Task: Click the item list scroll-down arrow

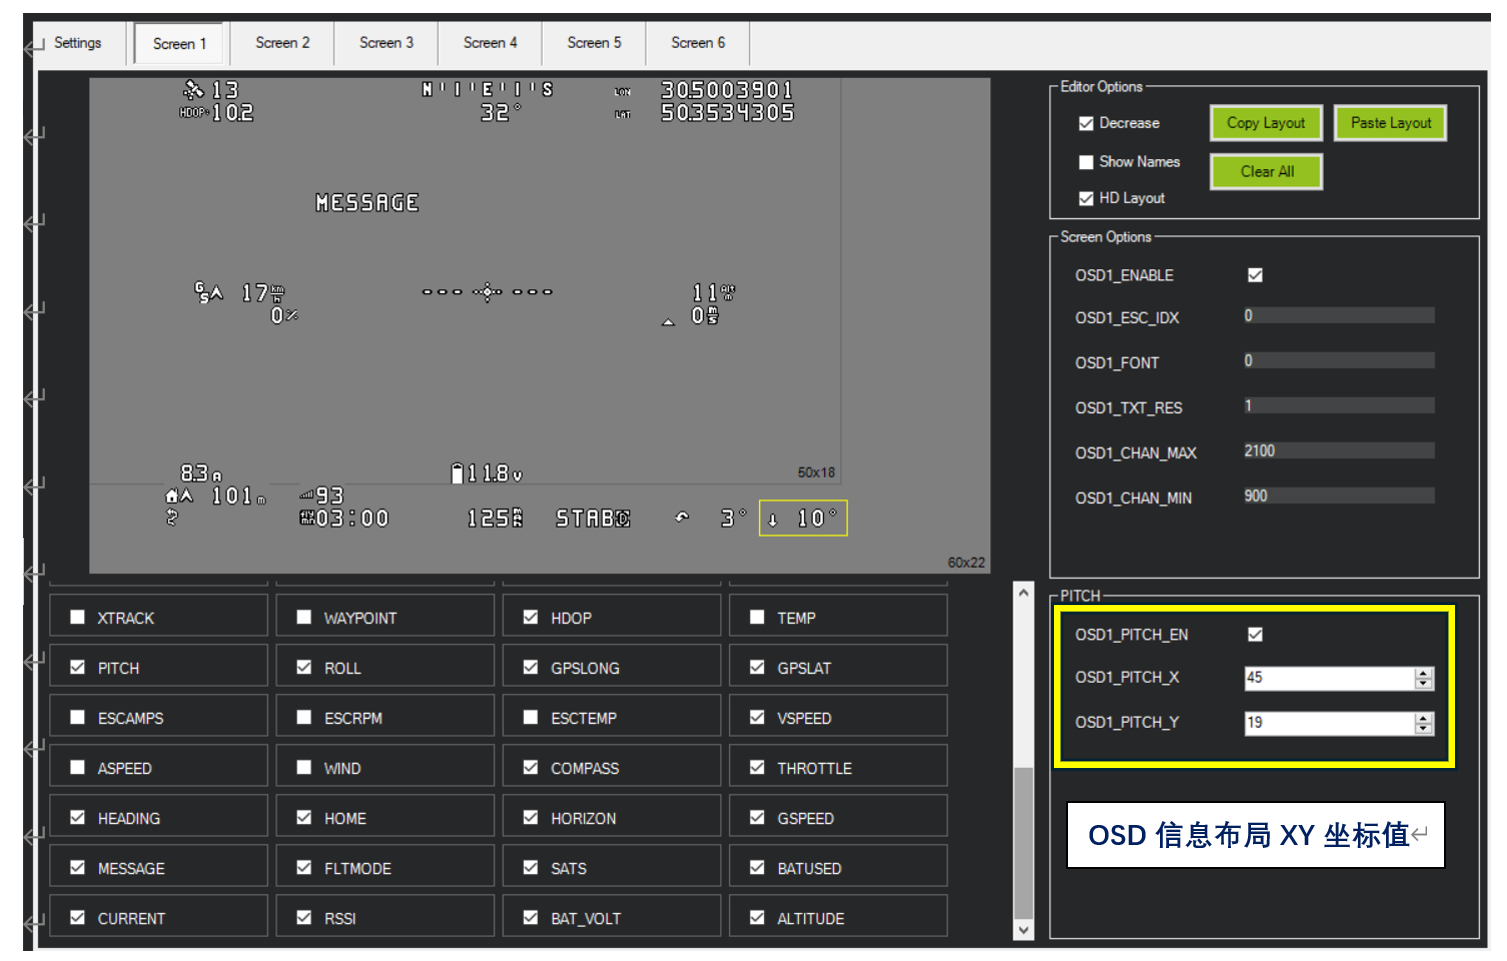Action: (1023, 930)
